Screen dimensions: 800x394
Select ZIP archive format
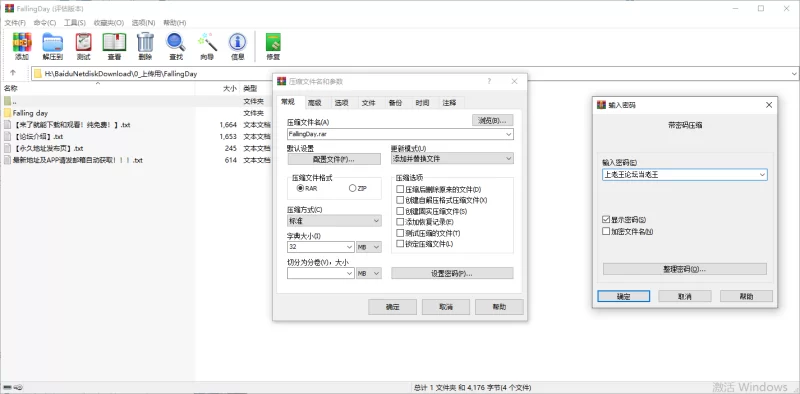(352, 188)
